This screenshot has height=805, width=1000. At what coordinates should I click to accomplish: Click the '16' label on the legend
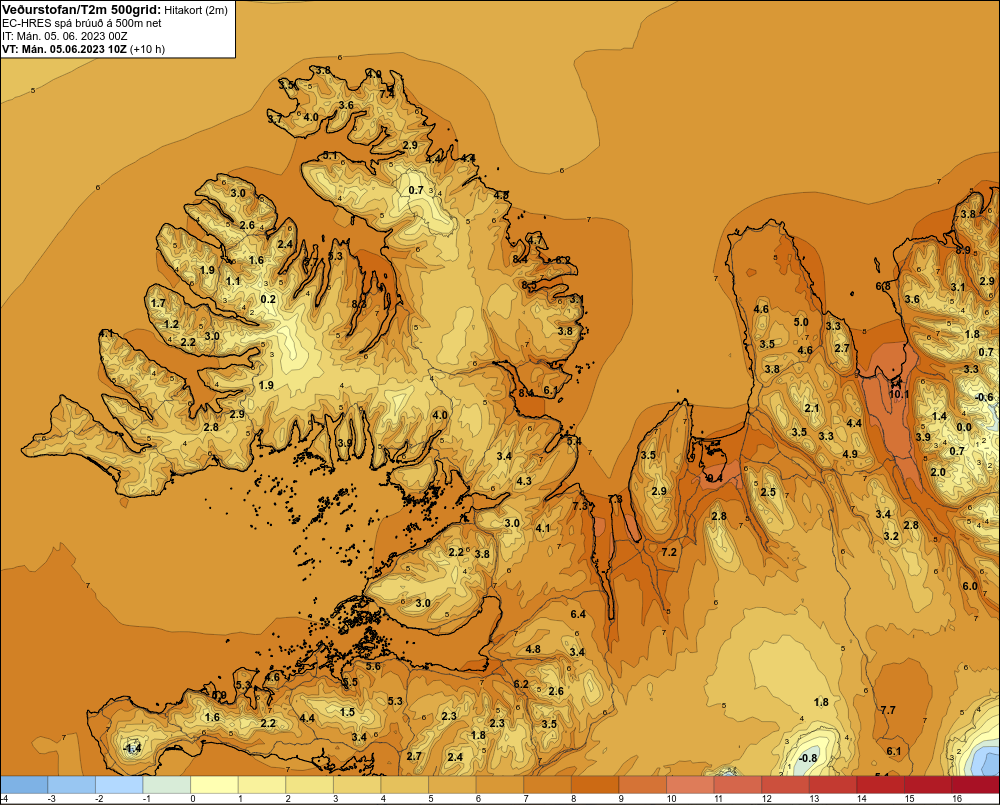pos(957,799)
